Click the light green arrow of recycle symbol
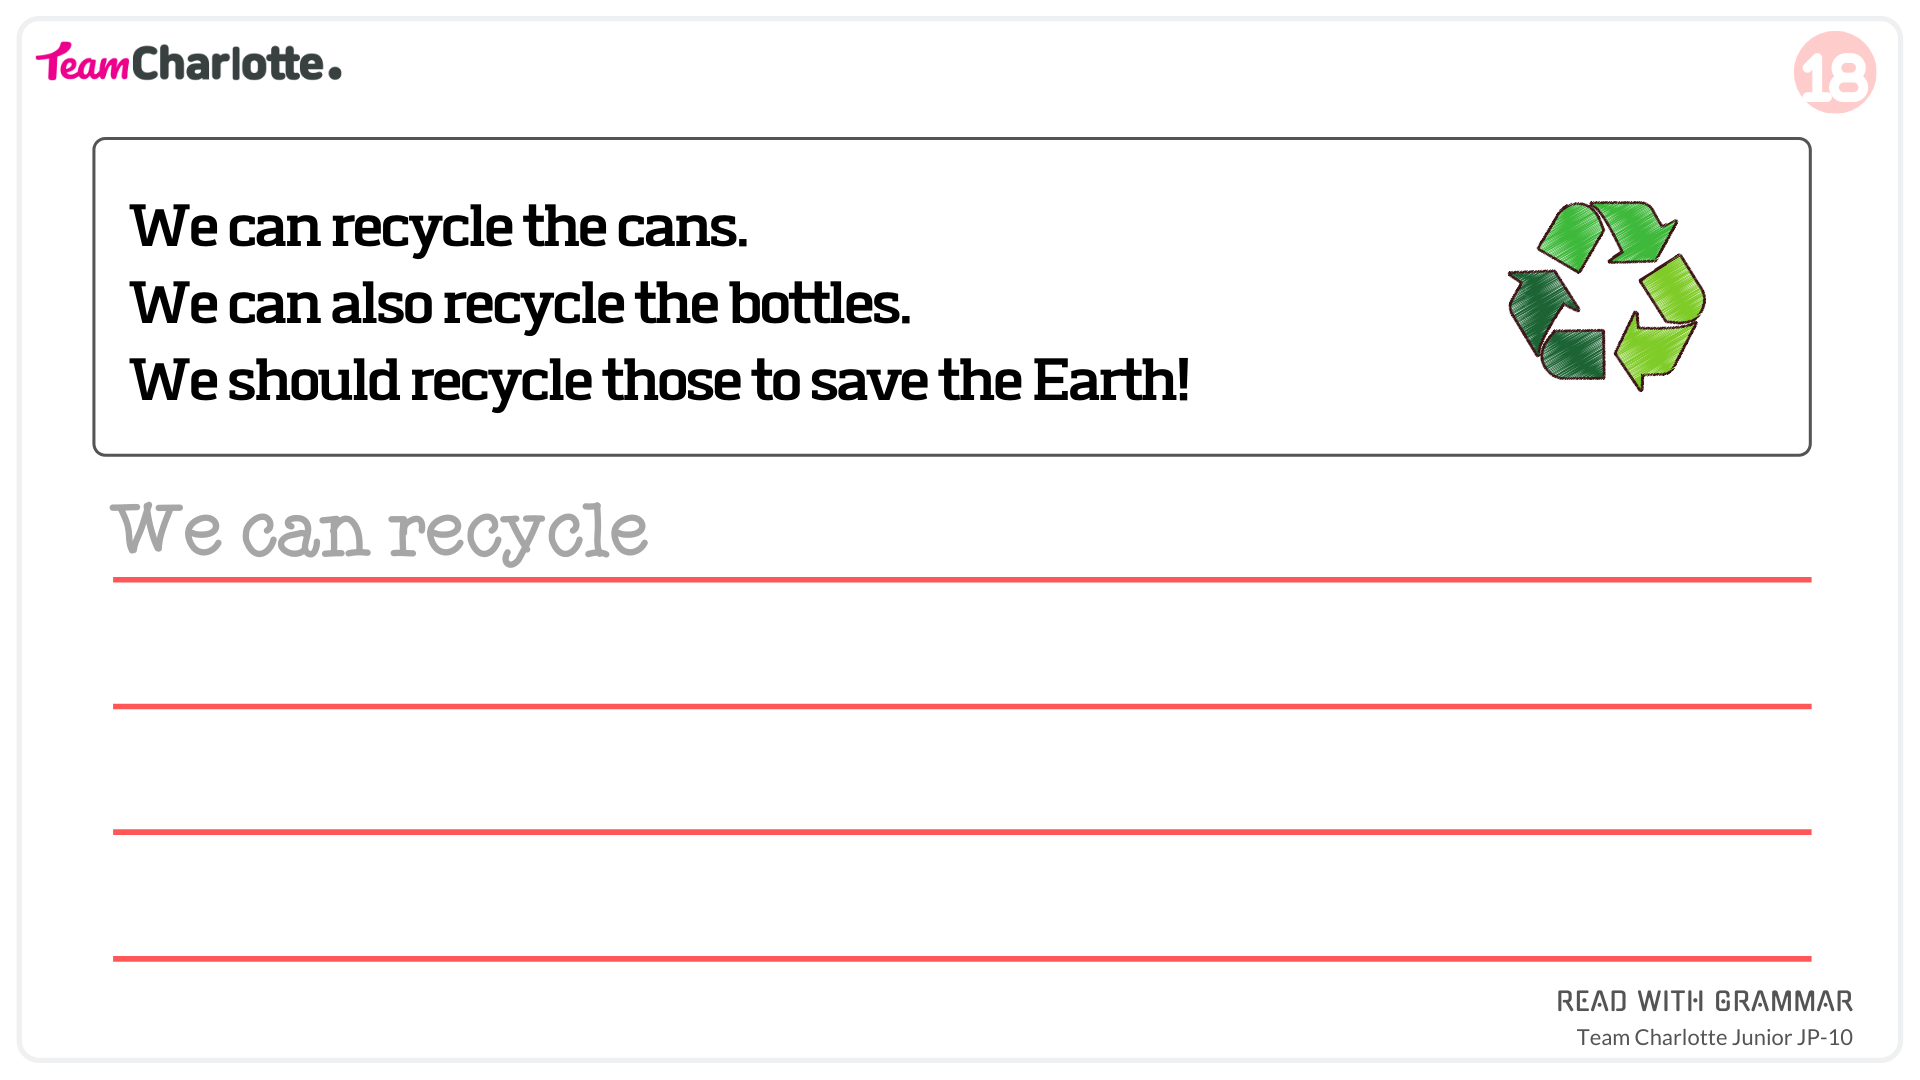 (1661, 320)
